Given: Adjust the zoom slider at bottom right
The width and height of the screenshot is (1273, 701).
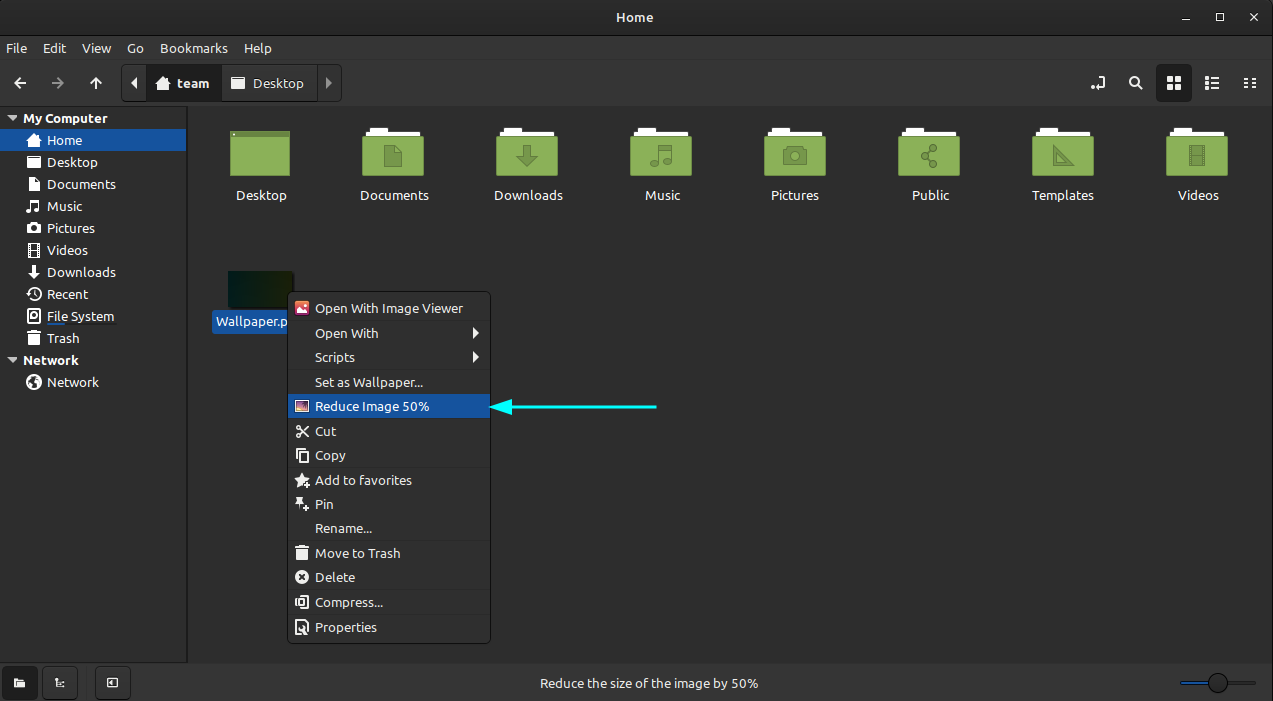Looking at the screenshot, I should [x=1218, y=682].
